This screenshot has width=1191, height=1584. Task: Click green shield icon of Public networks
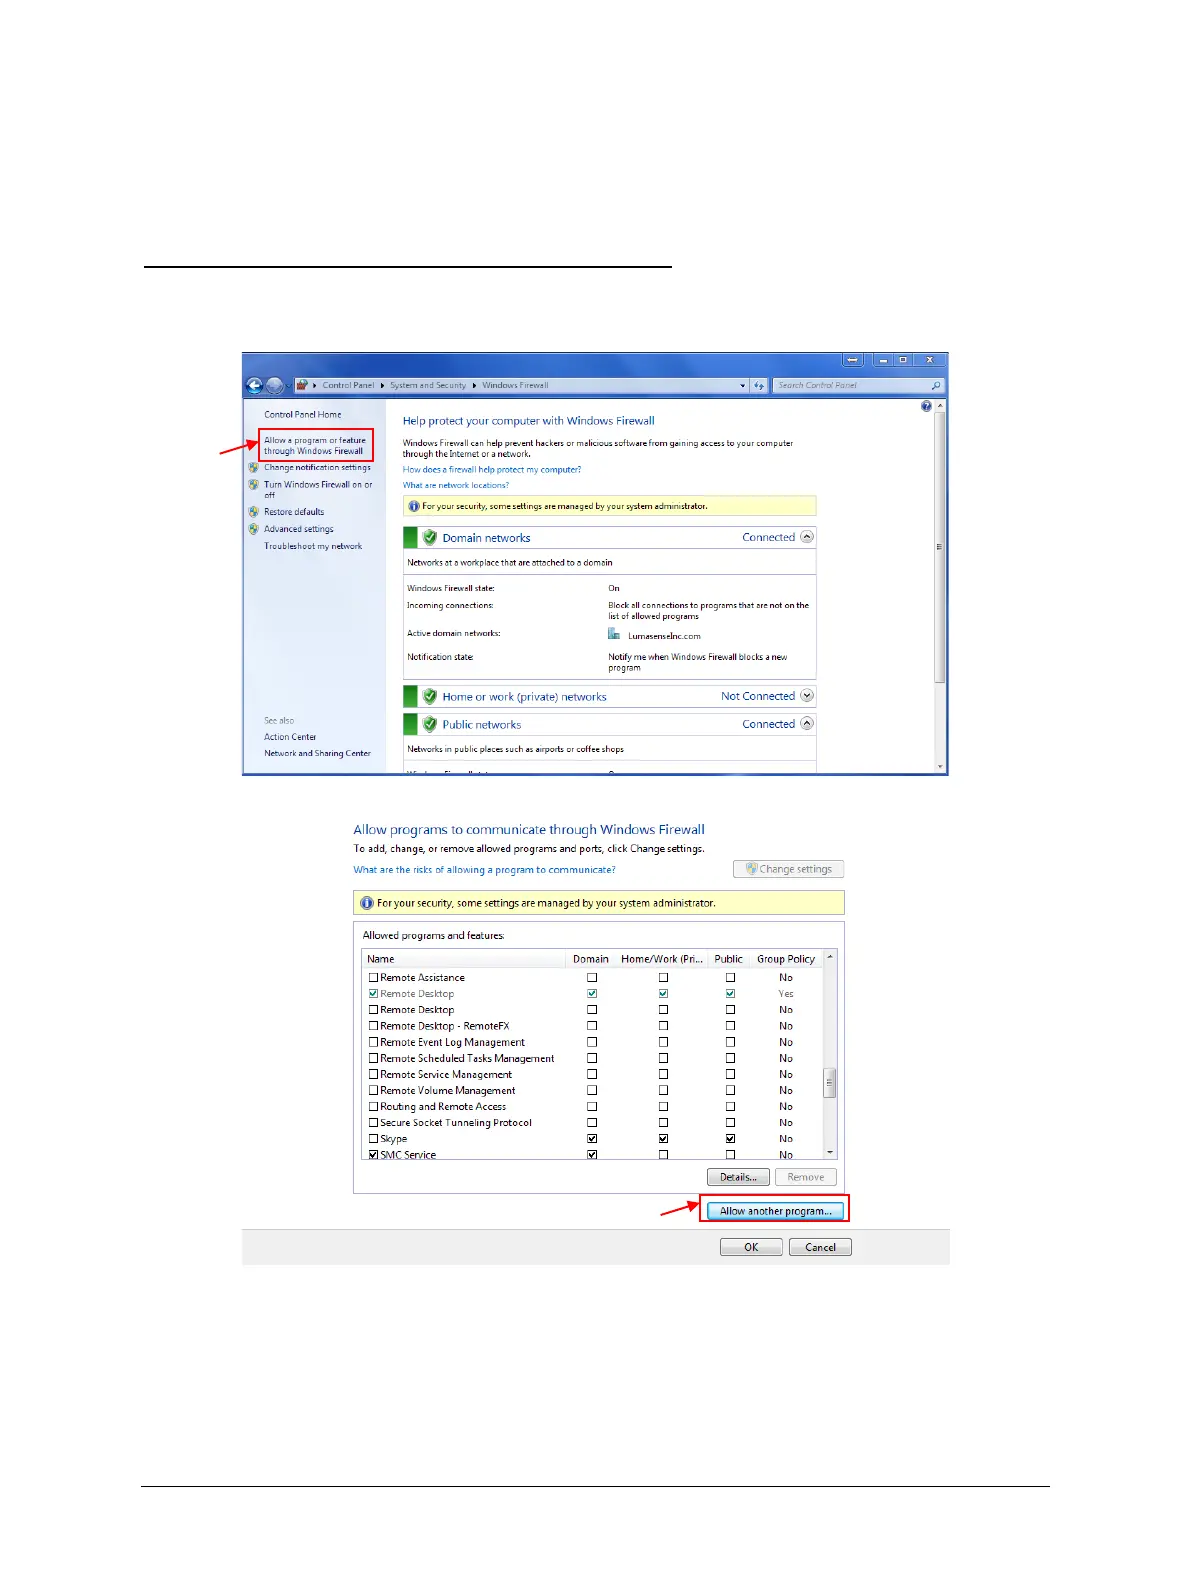click(x=430, y=724)
